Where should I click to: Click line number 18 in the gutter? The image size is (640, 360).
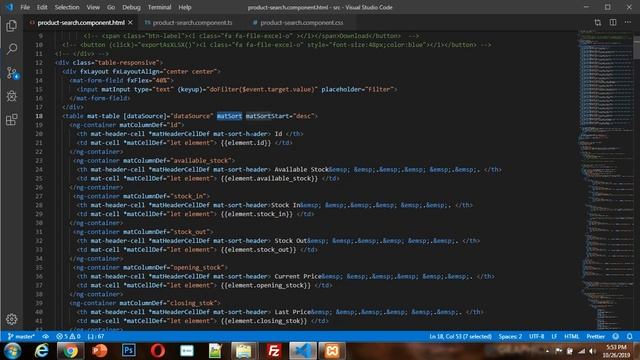39,116
